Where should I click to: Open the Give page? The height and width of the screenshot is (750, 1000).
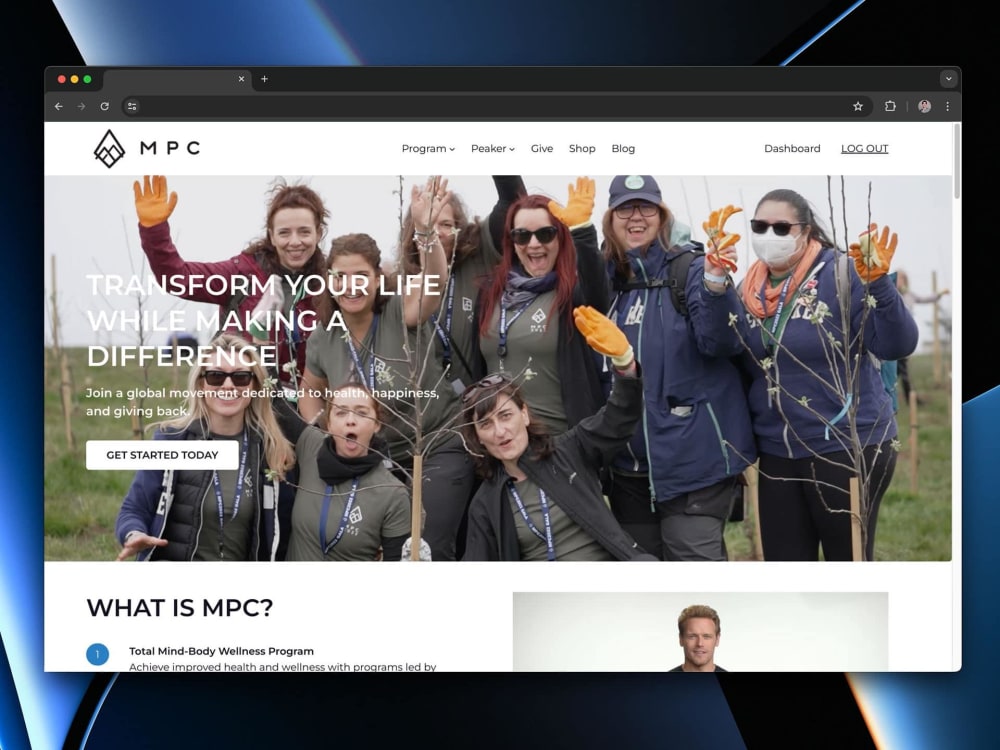tap(542, 149)
